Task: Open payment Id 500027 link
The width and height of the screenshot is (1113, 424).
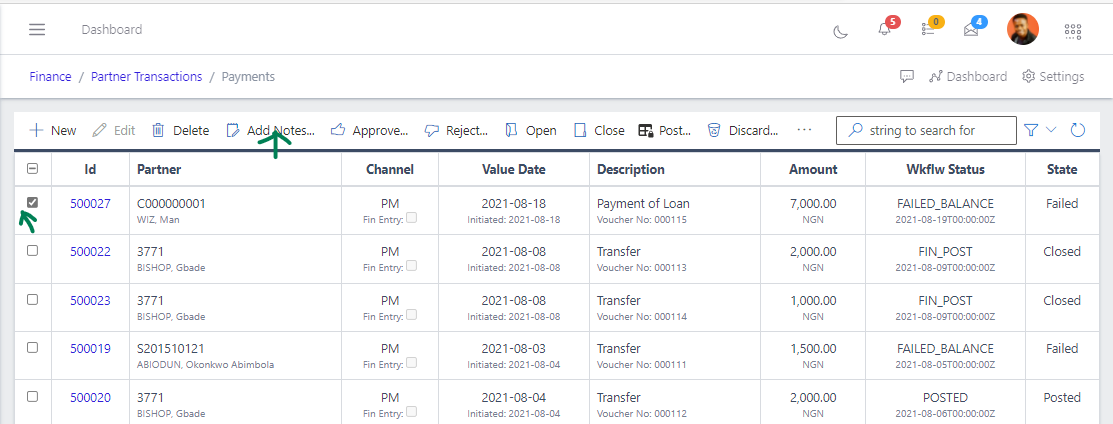Action: point(90,204)
